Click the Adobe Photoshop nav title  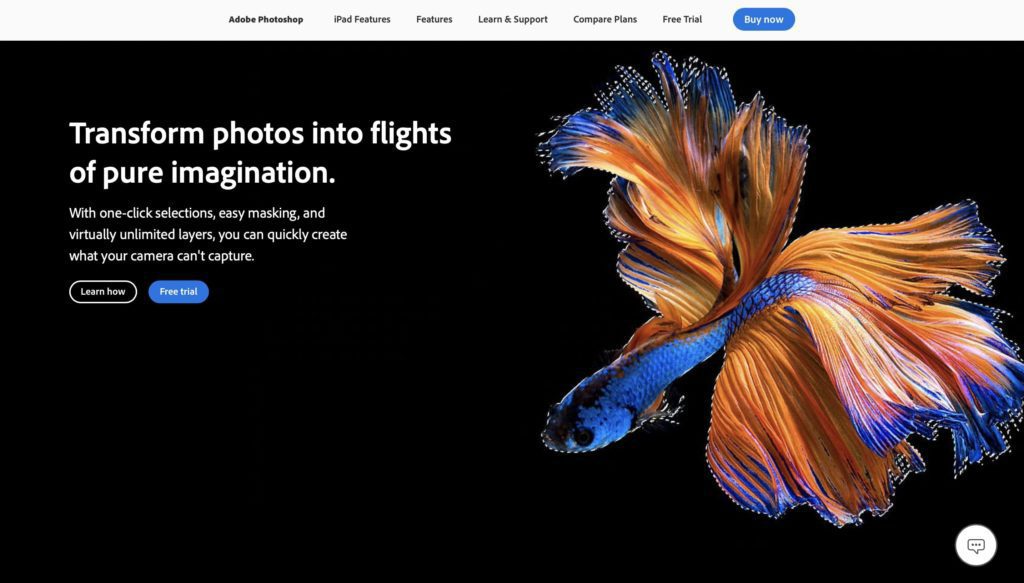pyautogui.click(x=266, y=20)
